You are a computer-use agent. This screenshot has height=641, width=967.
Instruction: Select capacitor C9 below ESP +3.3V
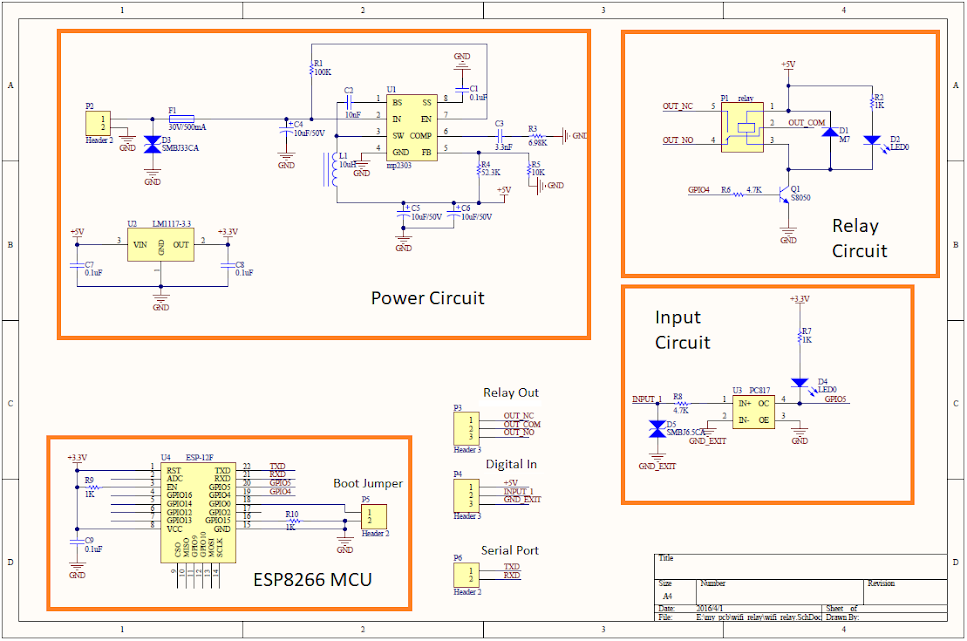pyautogui.click(x=77, y=542)
